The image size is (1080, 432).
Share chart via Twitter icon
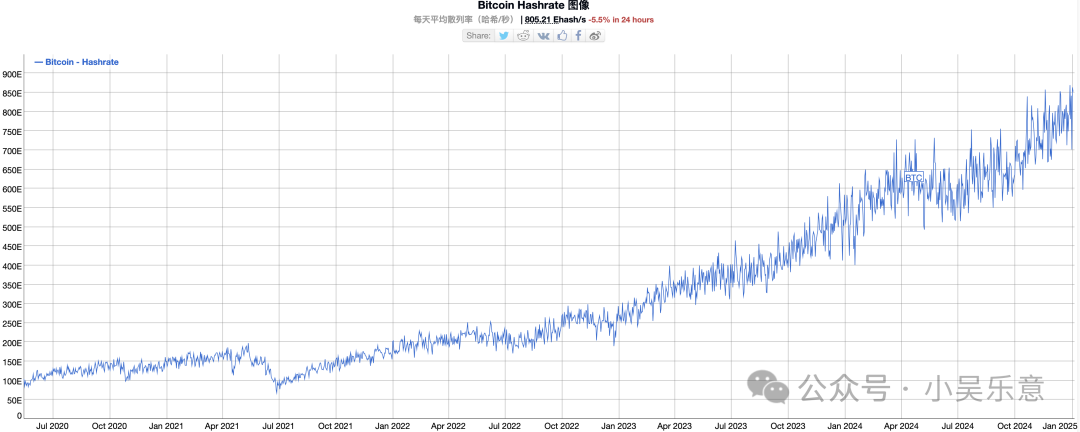point(504,35)
